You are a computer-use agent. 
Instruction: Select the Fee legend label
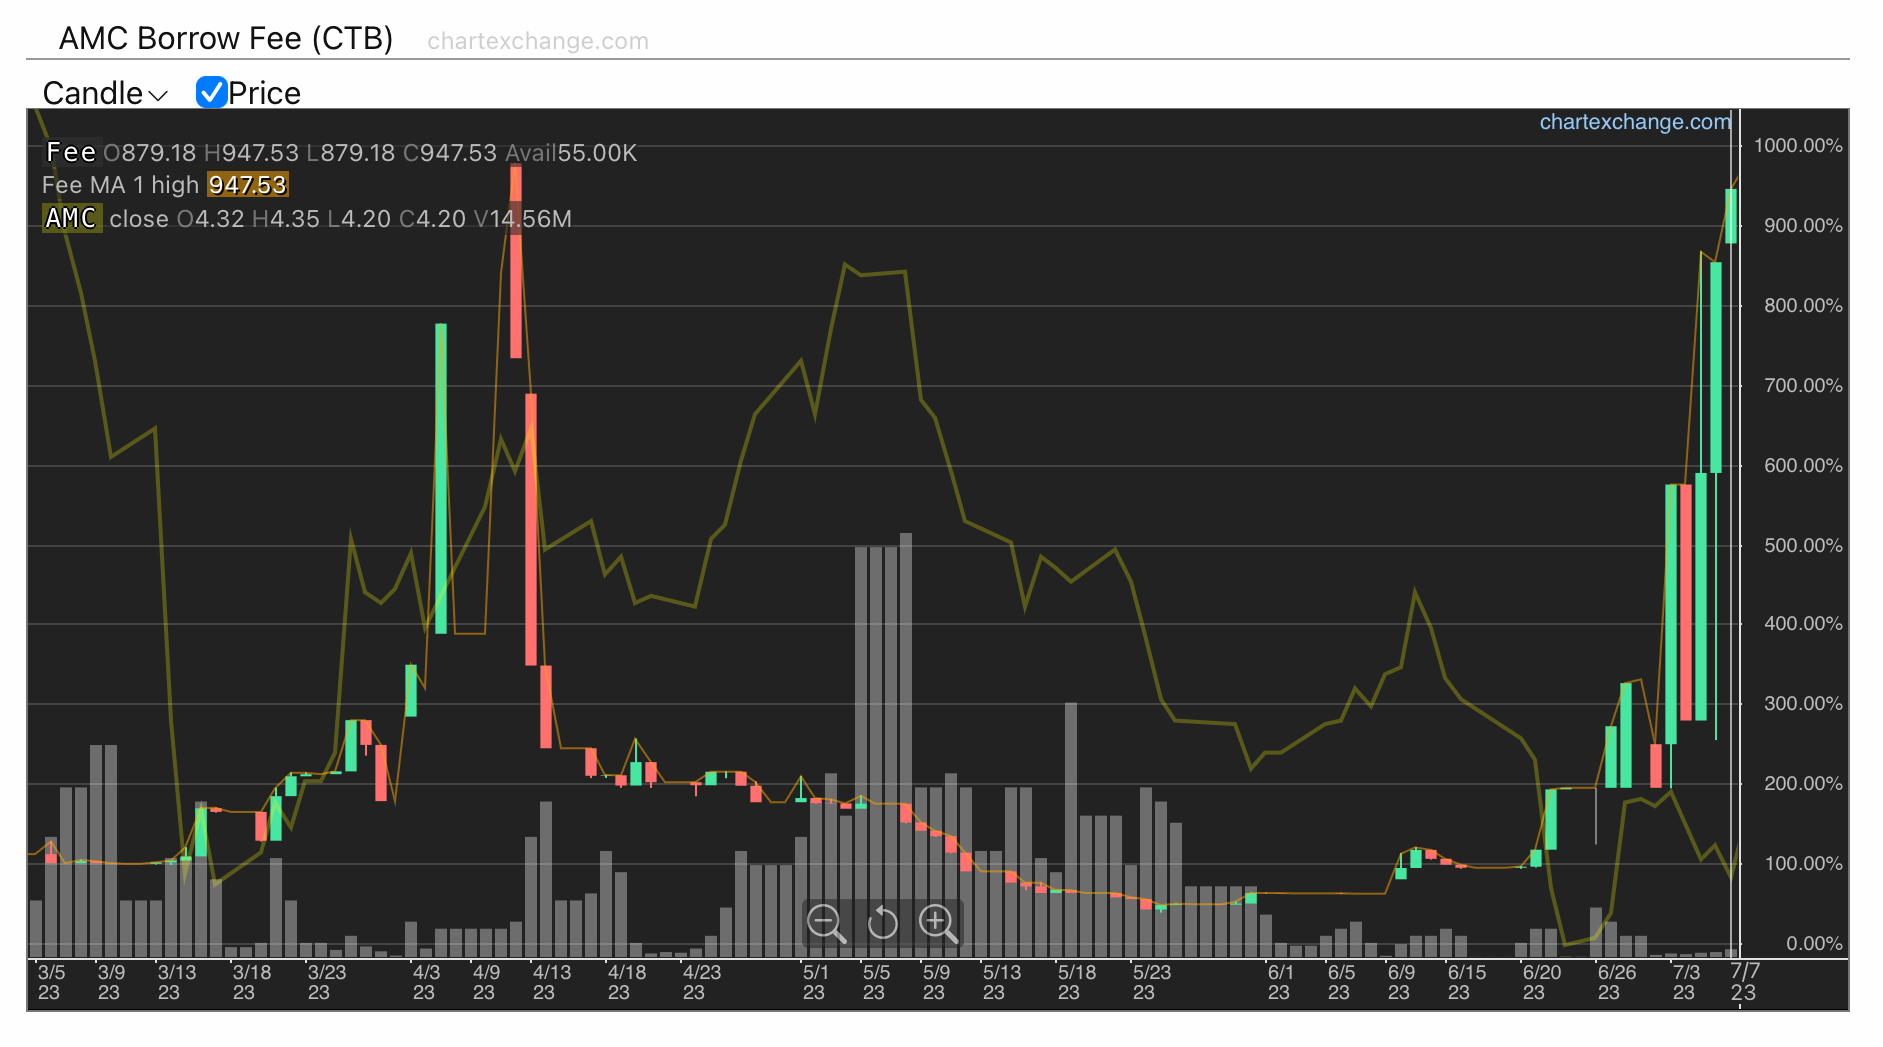click(70, 152)
